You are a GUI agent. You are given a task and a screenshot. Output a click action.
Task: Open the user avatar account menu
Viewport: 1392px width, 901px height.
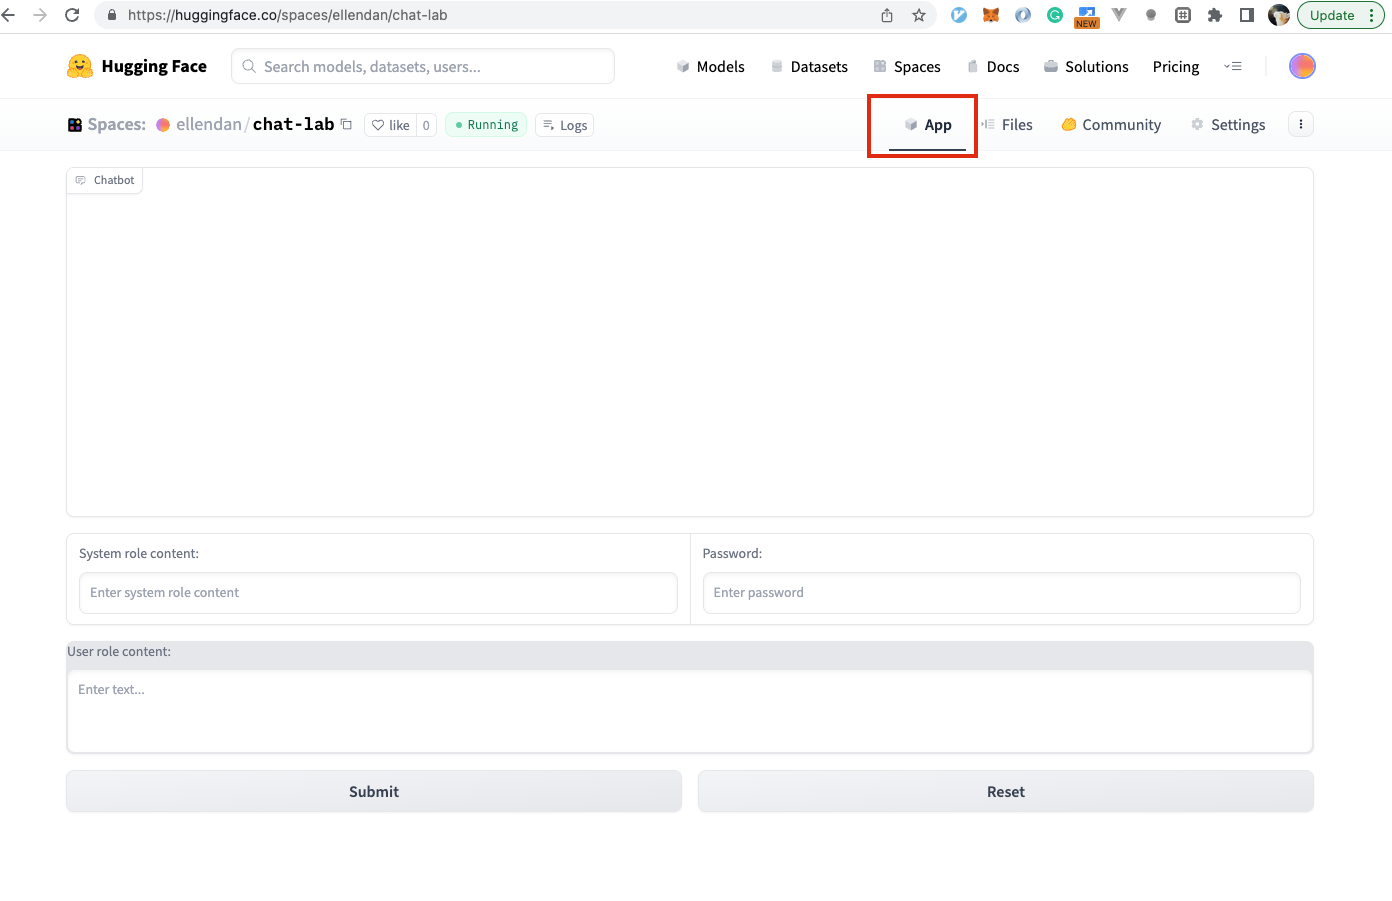(1302, 66)
